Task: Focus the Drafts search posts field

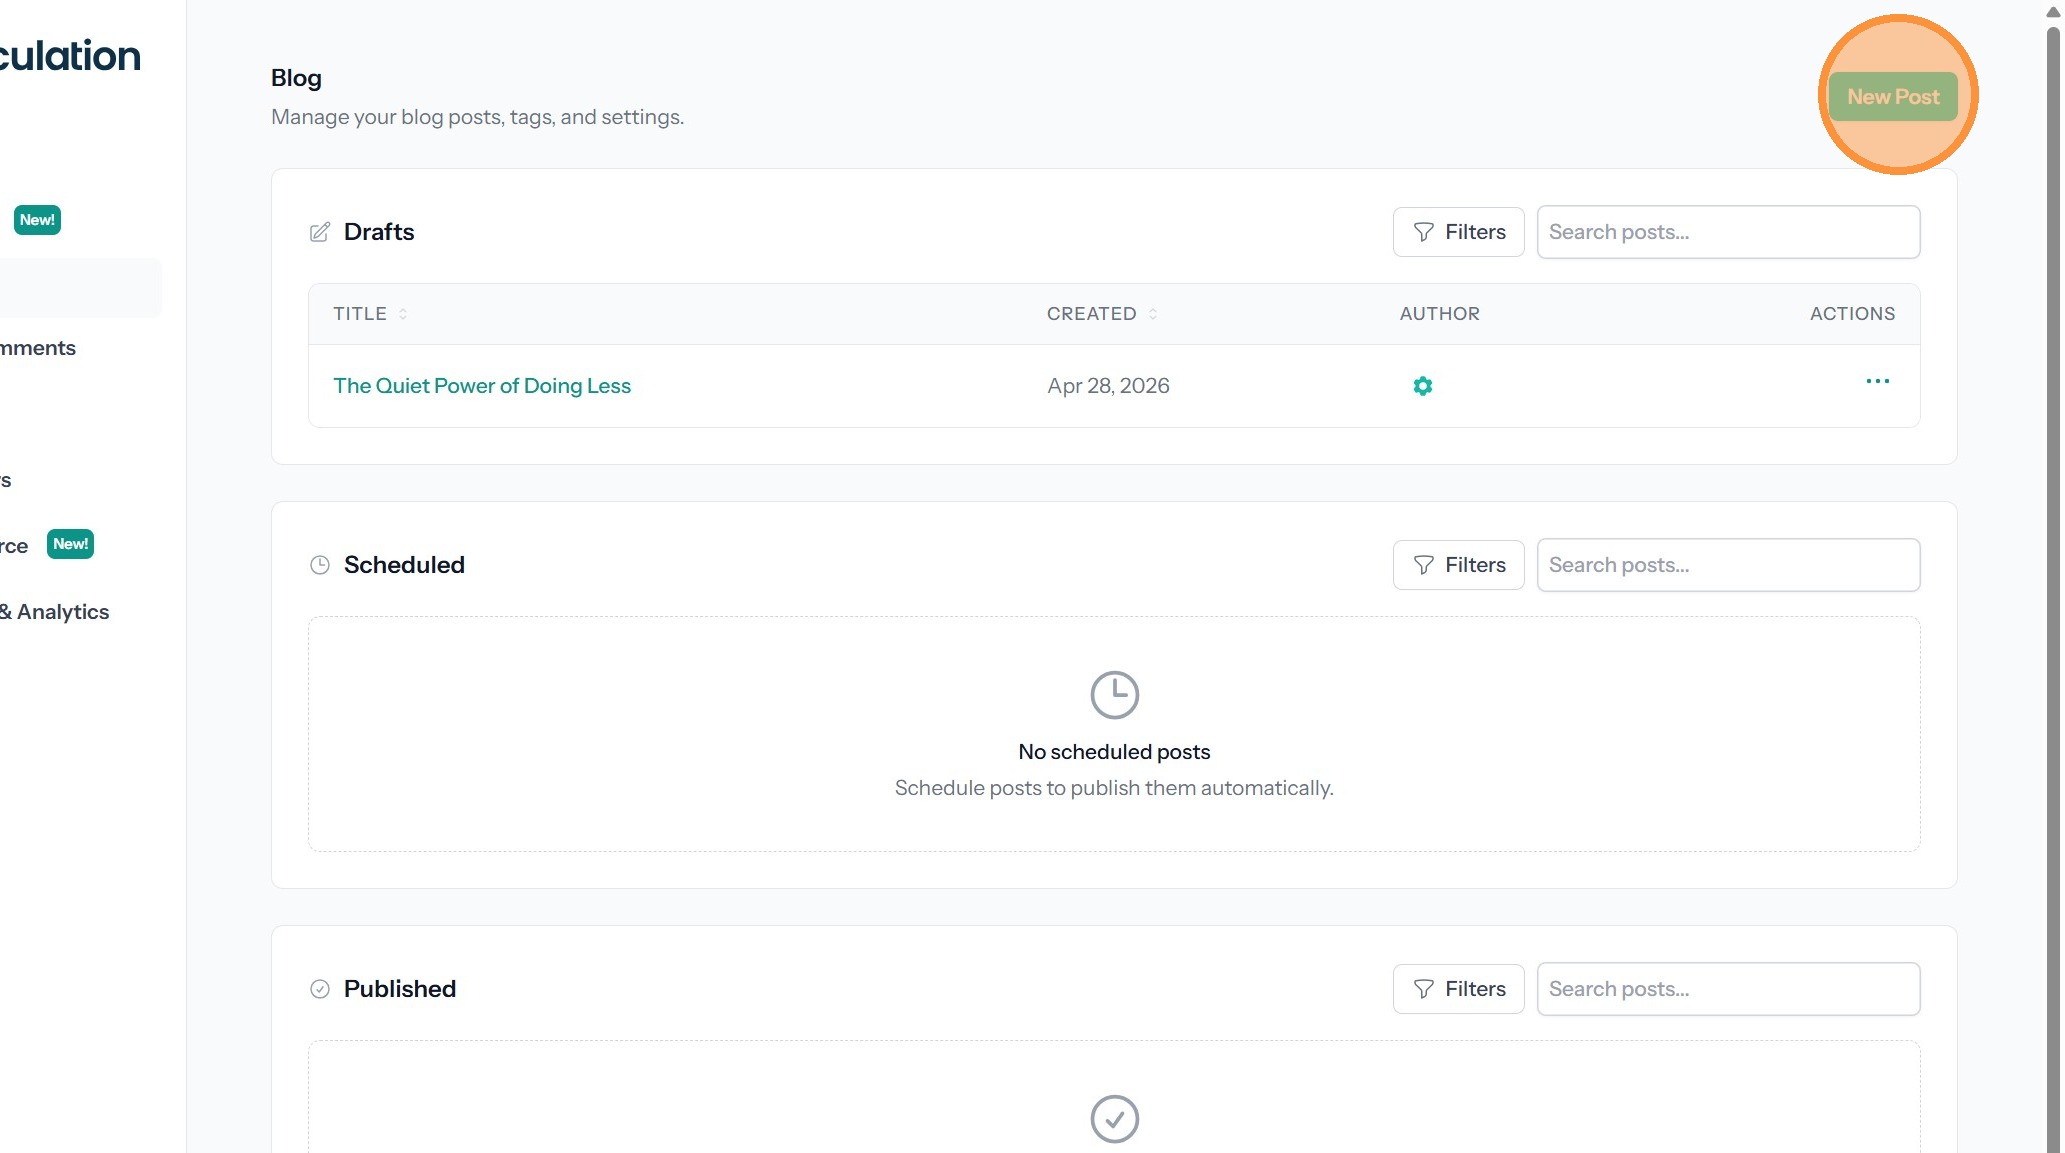Action: click(x=1727, y=232)
